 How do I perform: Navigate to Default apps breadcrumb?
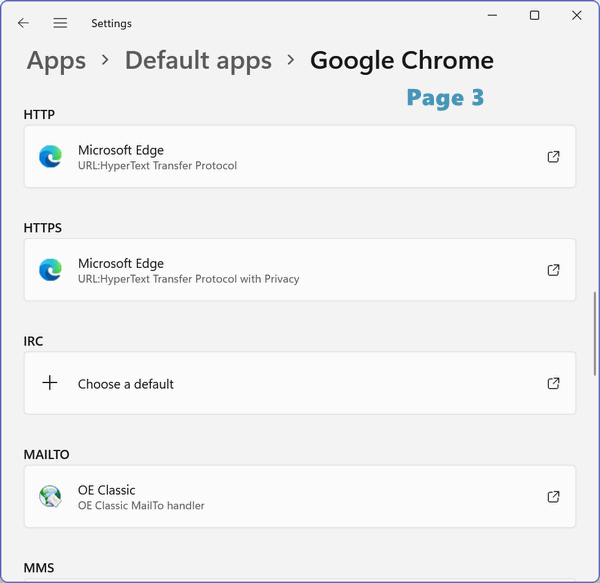198,60
